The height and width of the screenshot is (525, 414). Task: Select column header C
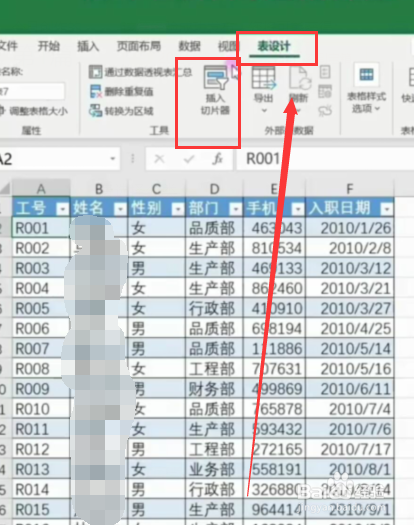point(156,189)
